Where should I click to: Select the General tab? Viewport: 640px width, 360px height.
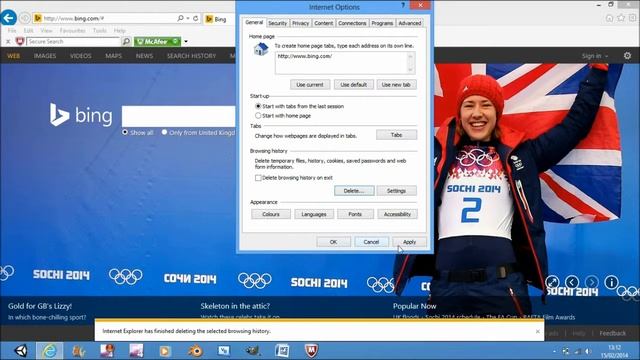[x=254, y=22]
